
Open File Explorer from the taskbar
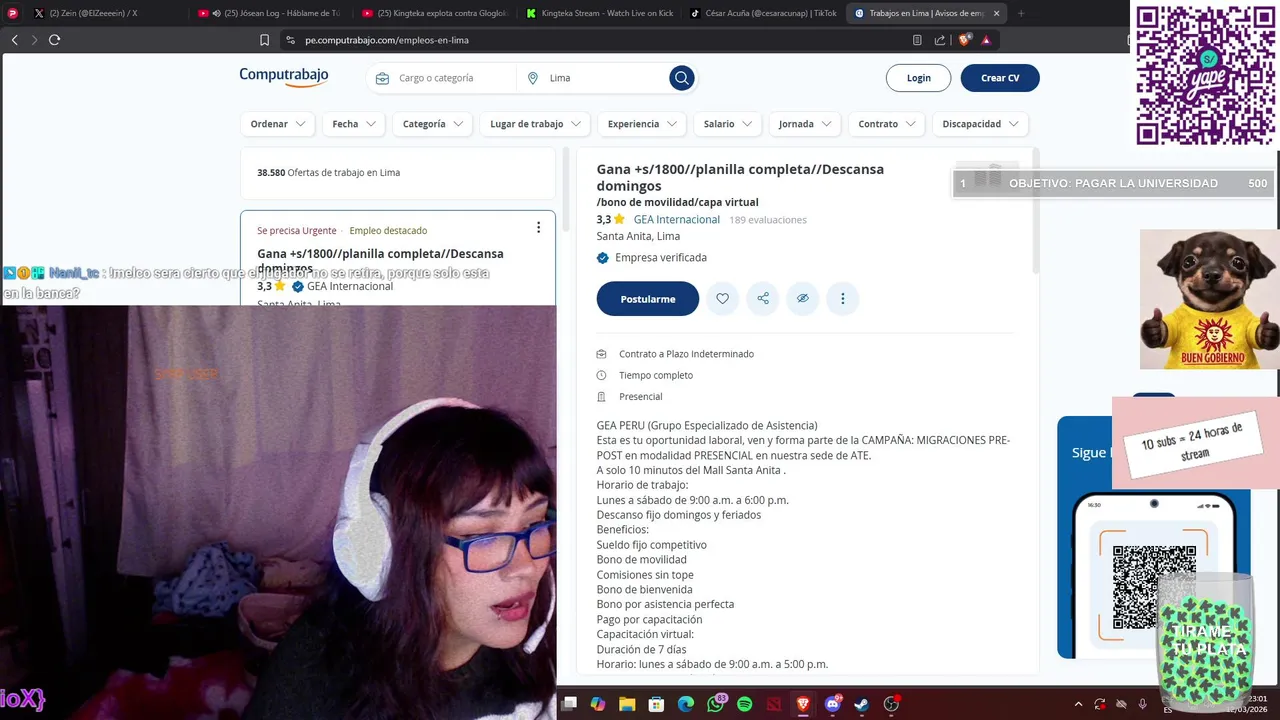point(627,704)
